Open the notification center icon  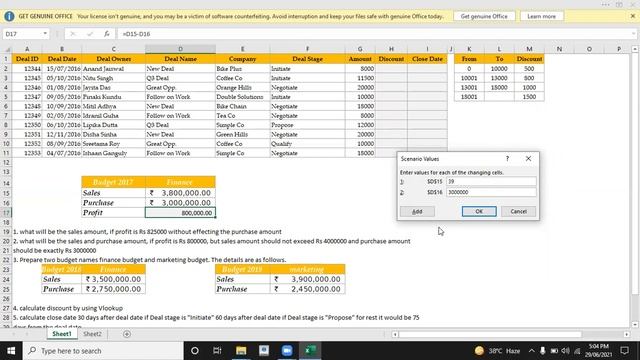click(x=624, y=351)
